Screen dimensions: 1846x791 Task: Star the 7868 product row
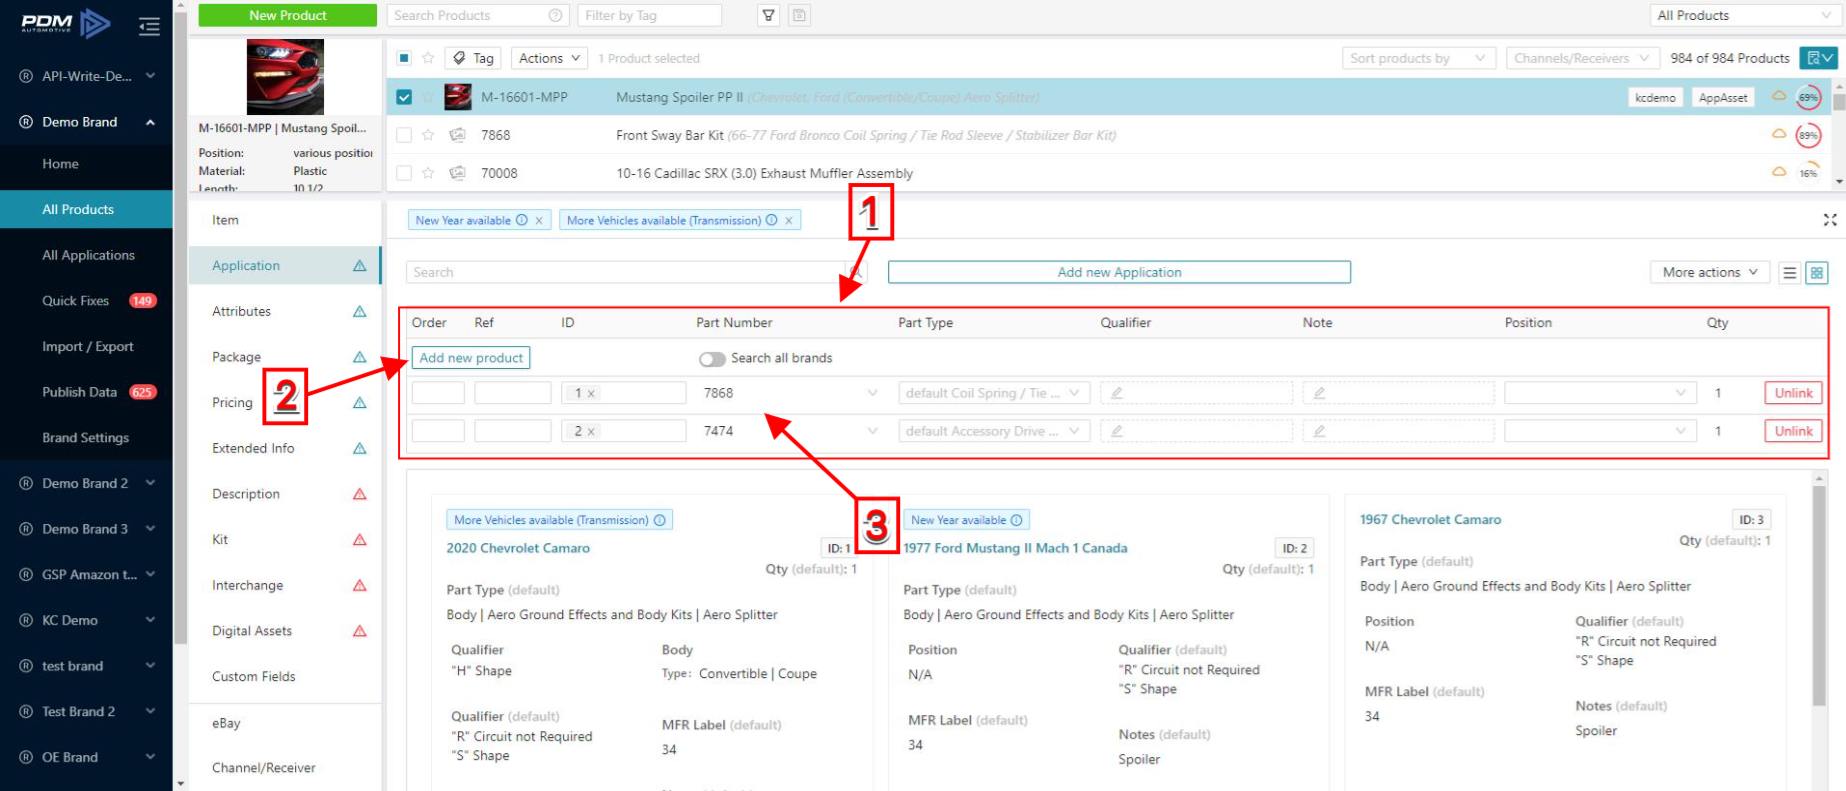(x=428, y=135)
